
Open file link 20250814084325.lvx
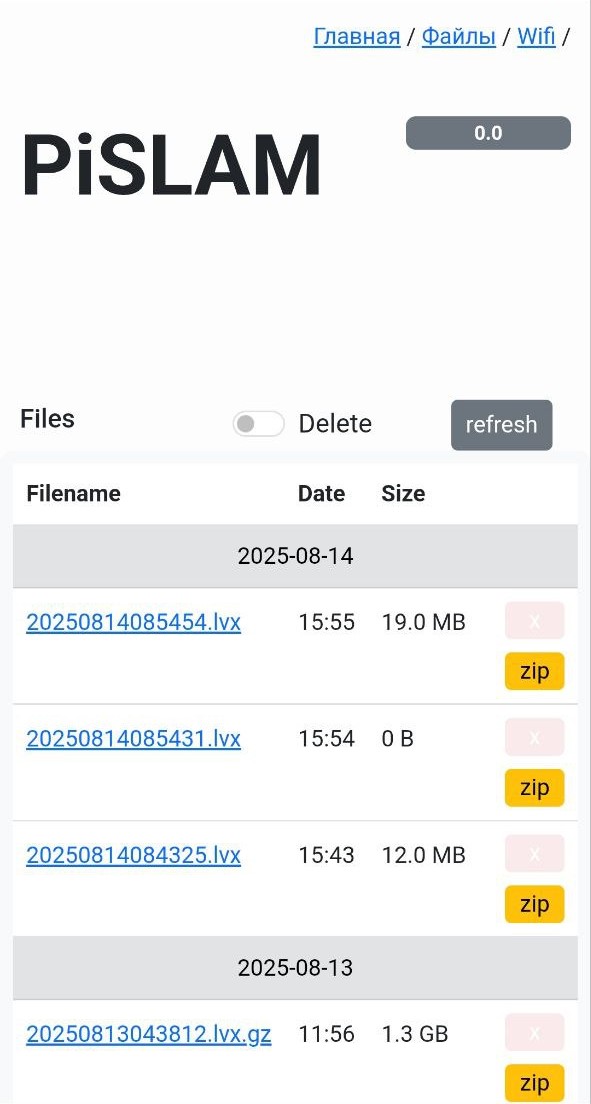tap(134, 855)
